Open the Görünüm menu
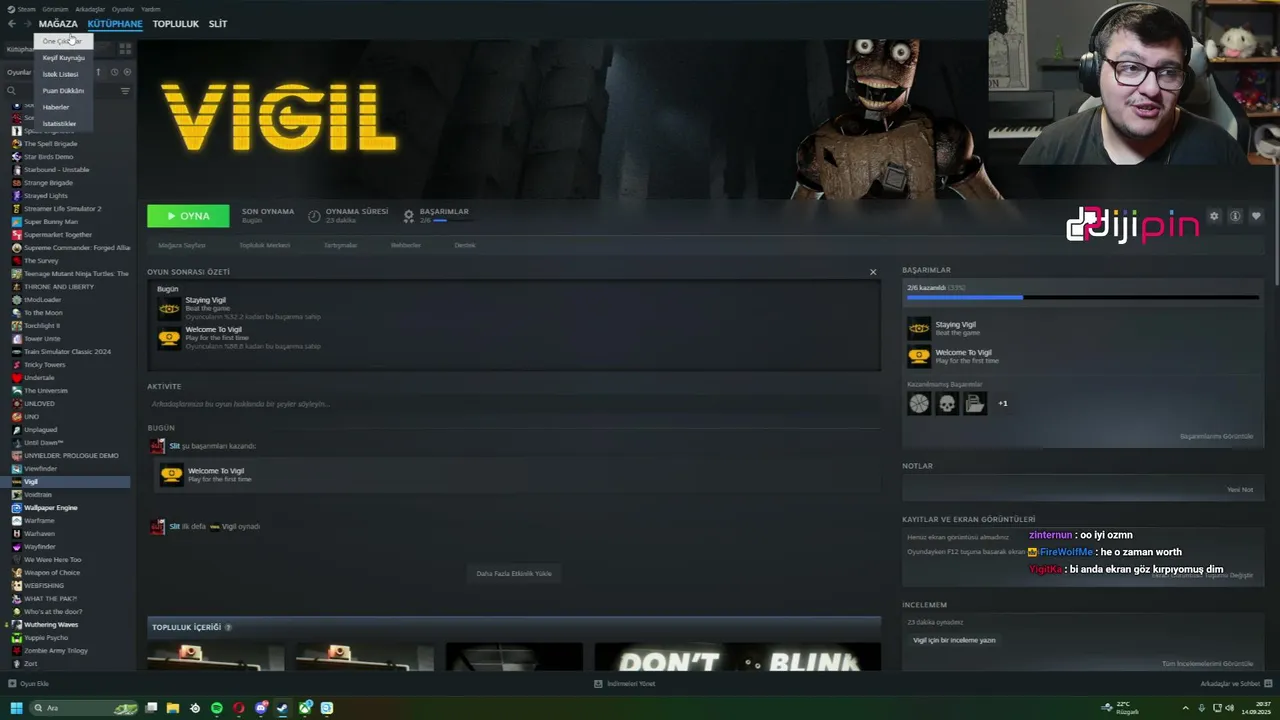 55,9
